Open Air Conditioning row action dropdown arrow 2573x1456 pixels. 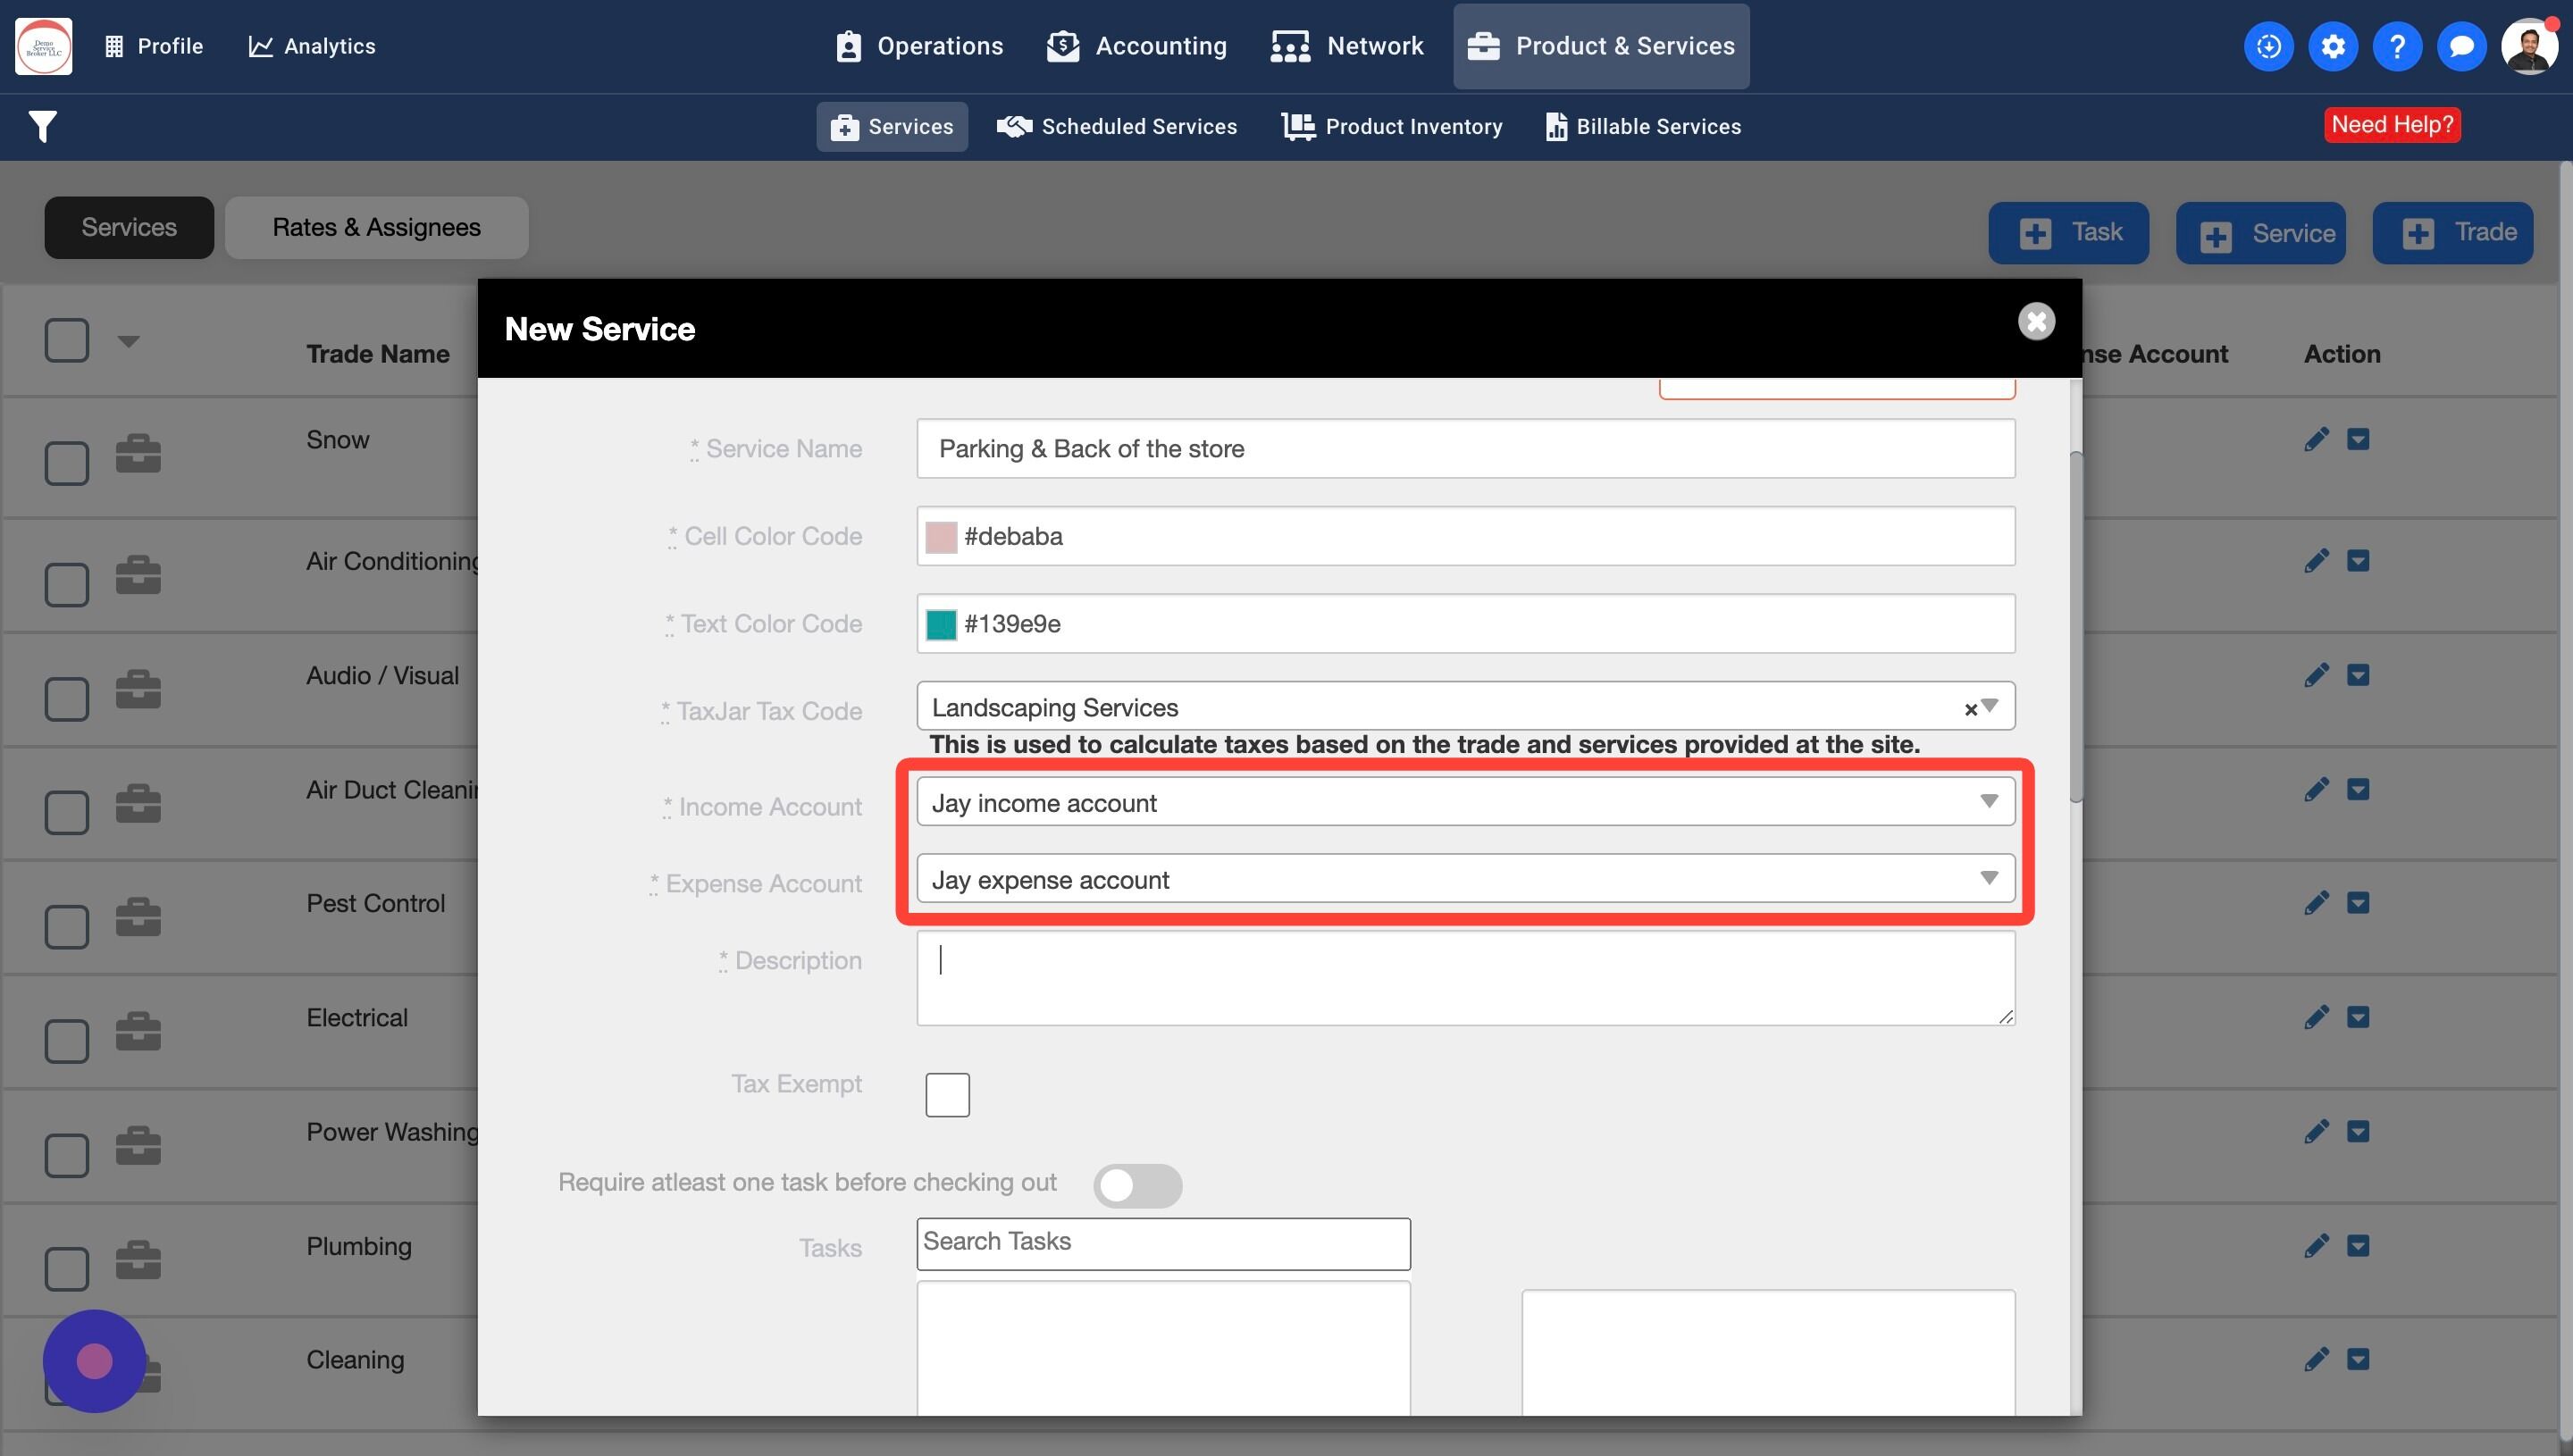point(2358,560)
